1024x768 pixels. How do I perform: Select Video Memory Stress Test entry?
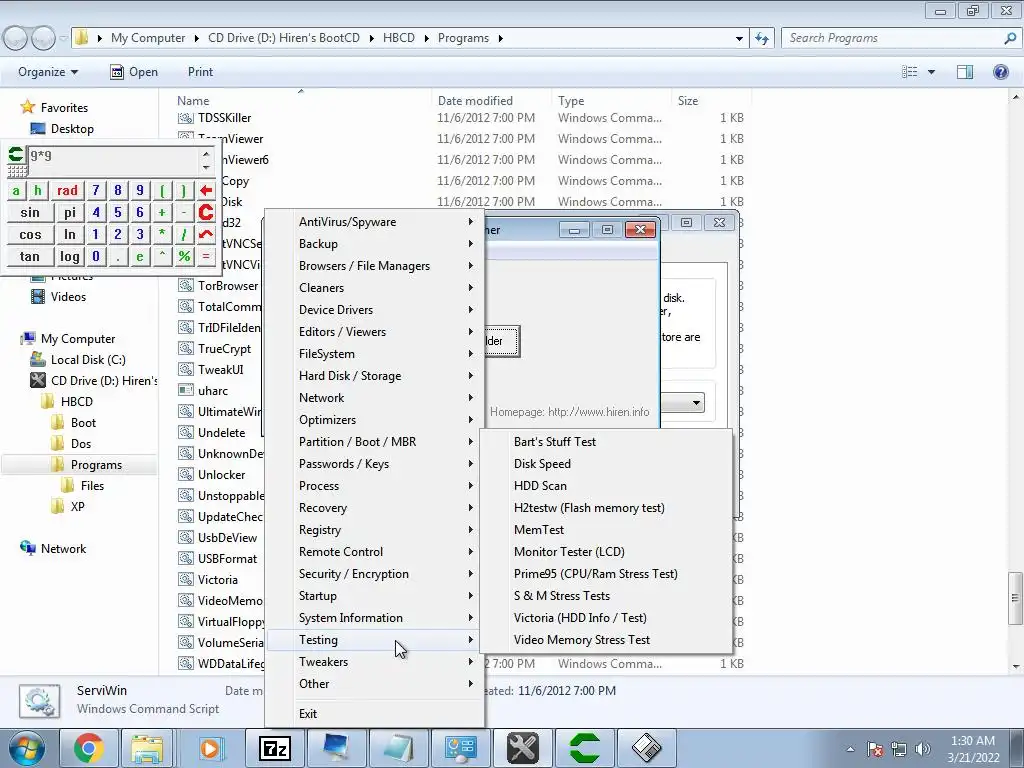[606, 640]
